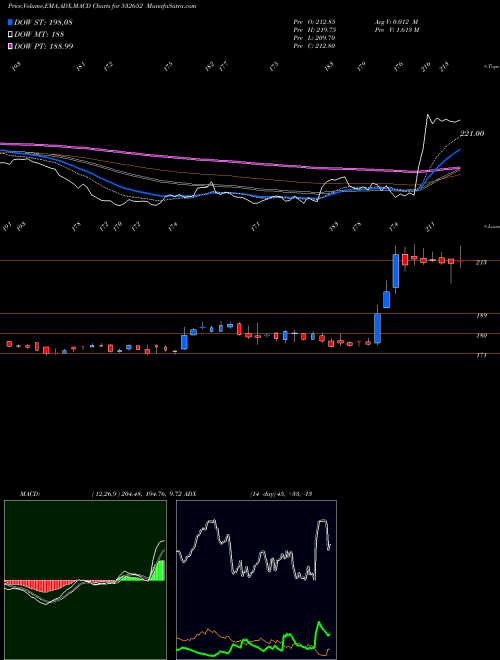Click the Pre V: 1.613 M value
The image size is (500, 660).
pyautogui.click(x=398, y=30)
